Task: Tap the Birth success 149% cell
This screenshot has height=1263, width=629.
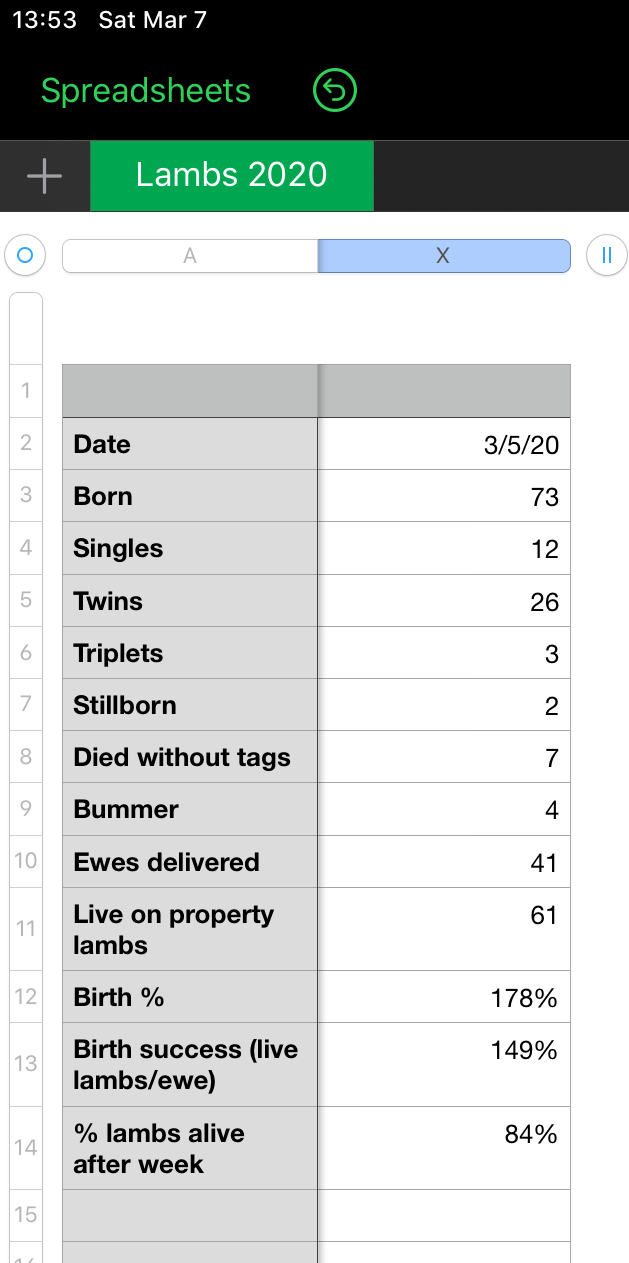Action: coord(444,1064)
